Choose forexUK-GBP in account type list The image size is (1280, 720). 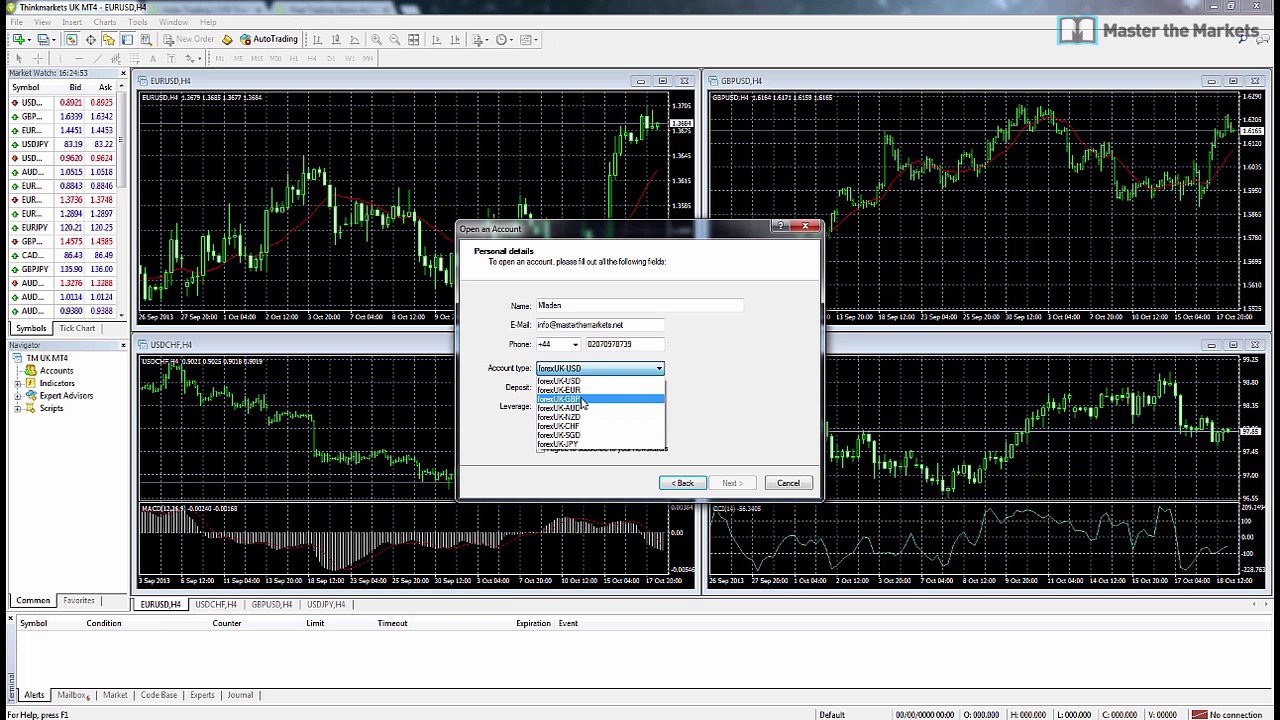pyautogui.click(x=600, y=399)
